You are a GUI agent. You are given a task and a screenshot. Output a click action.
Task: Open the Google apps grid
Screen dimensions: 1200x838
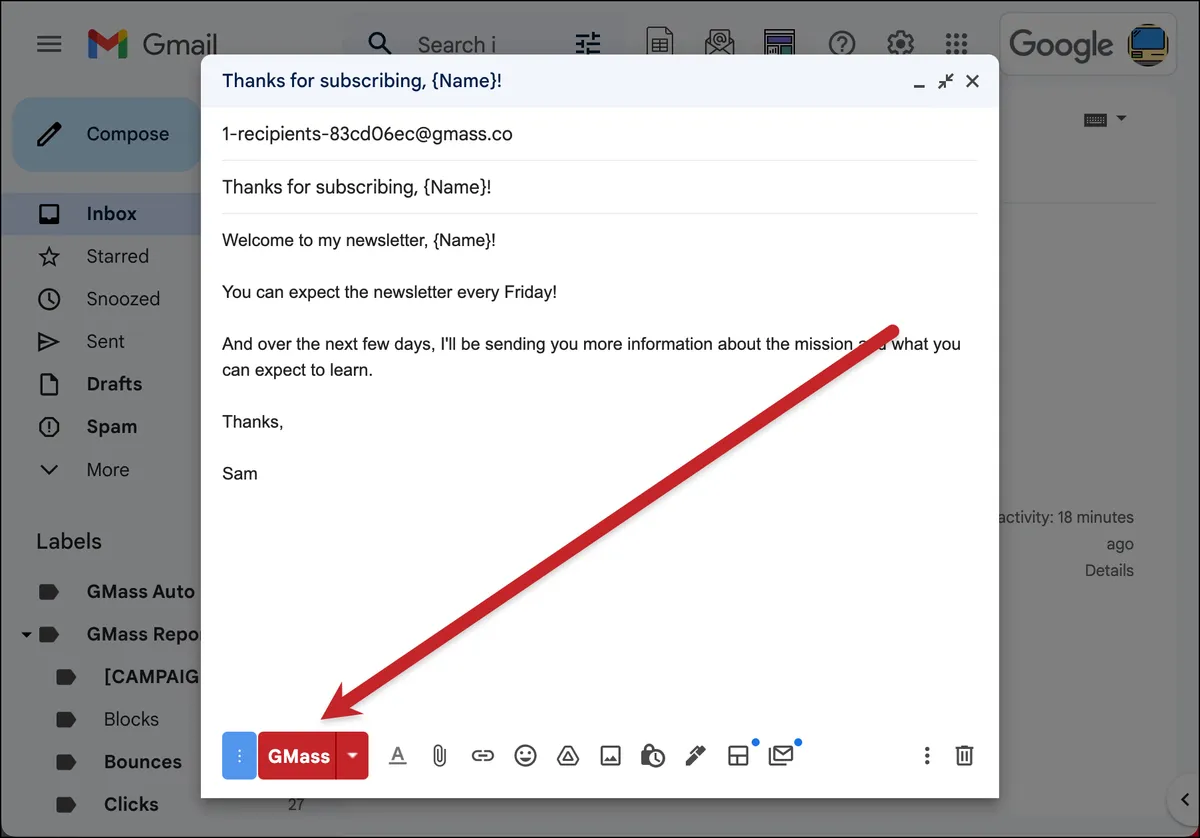[x=956, y=44]
